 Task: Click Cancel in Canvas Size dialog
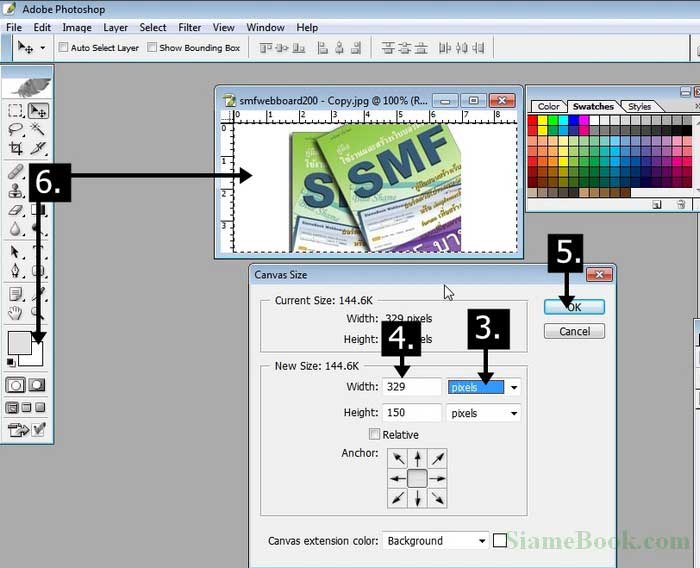(574, 331)
